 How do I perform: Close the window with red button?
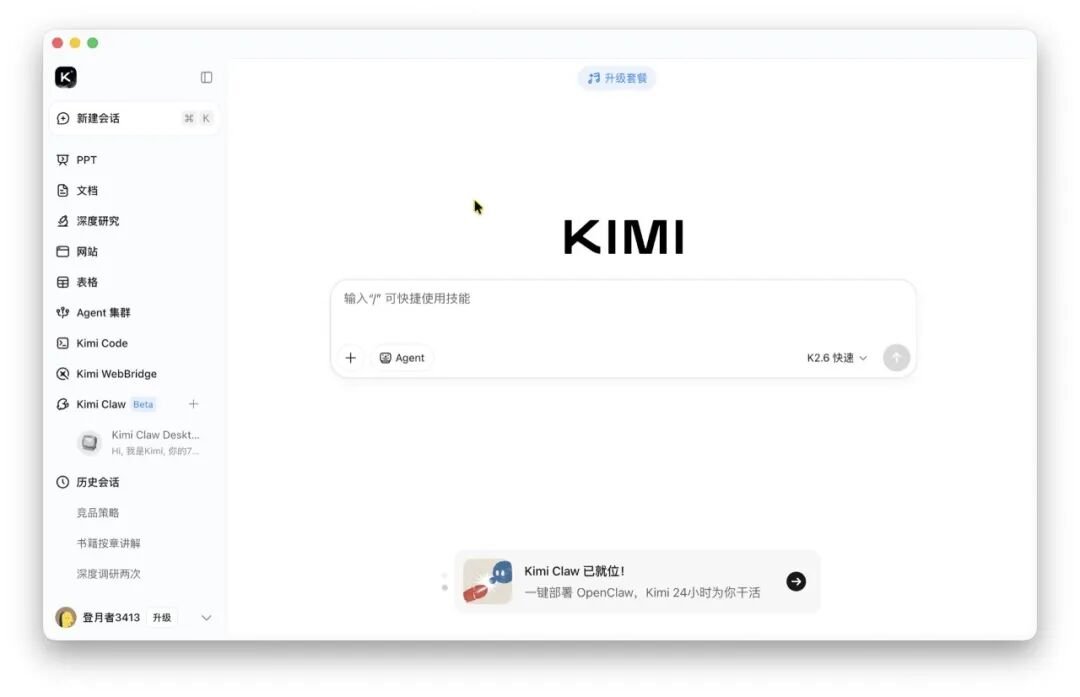pos(57,43)
